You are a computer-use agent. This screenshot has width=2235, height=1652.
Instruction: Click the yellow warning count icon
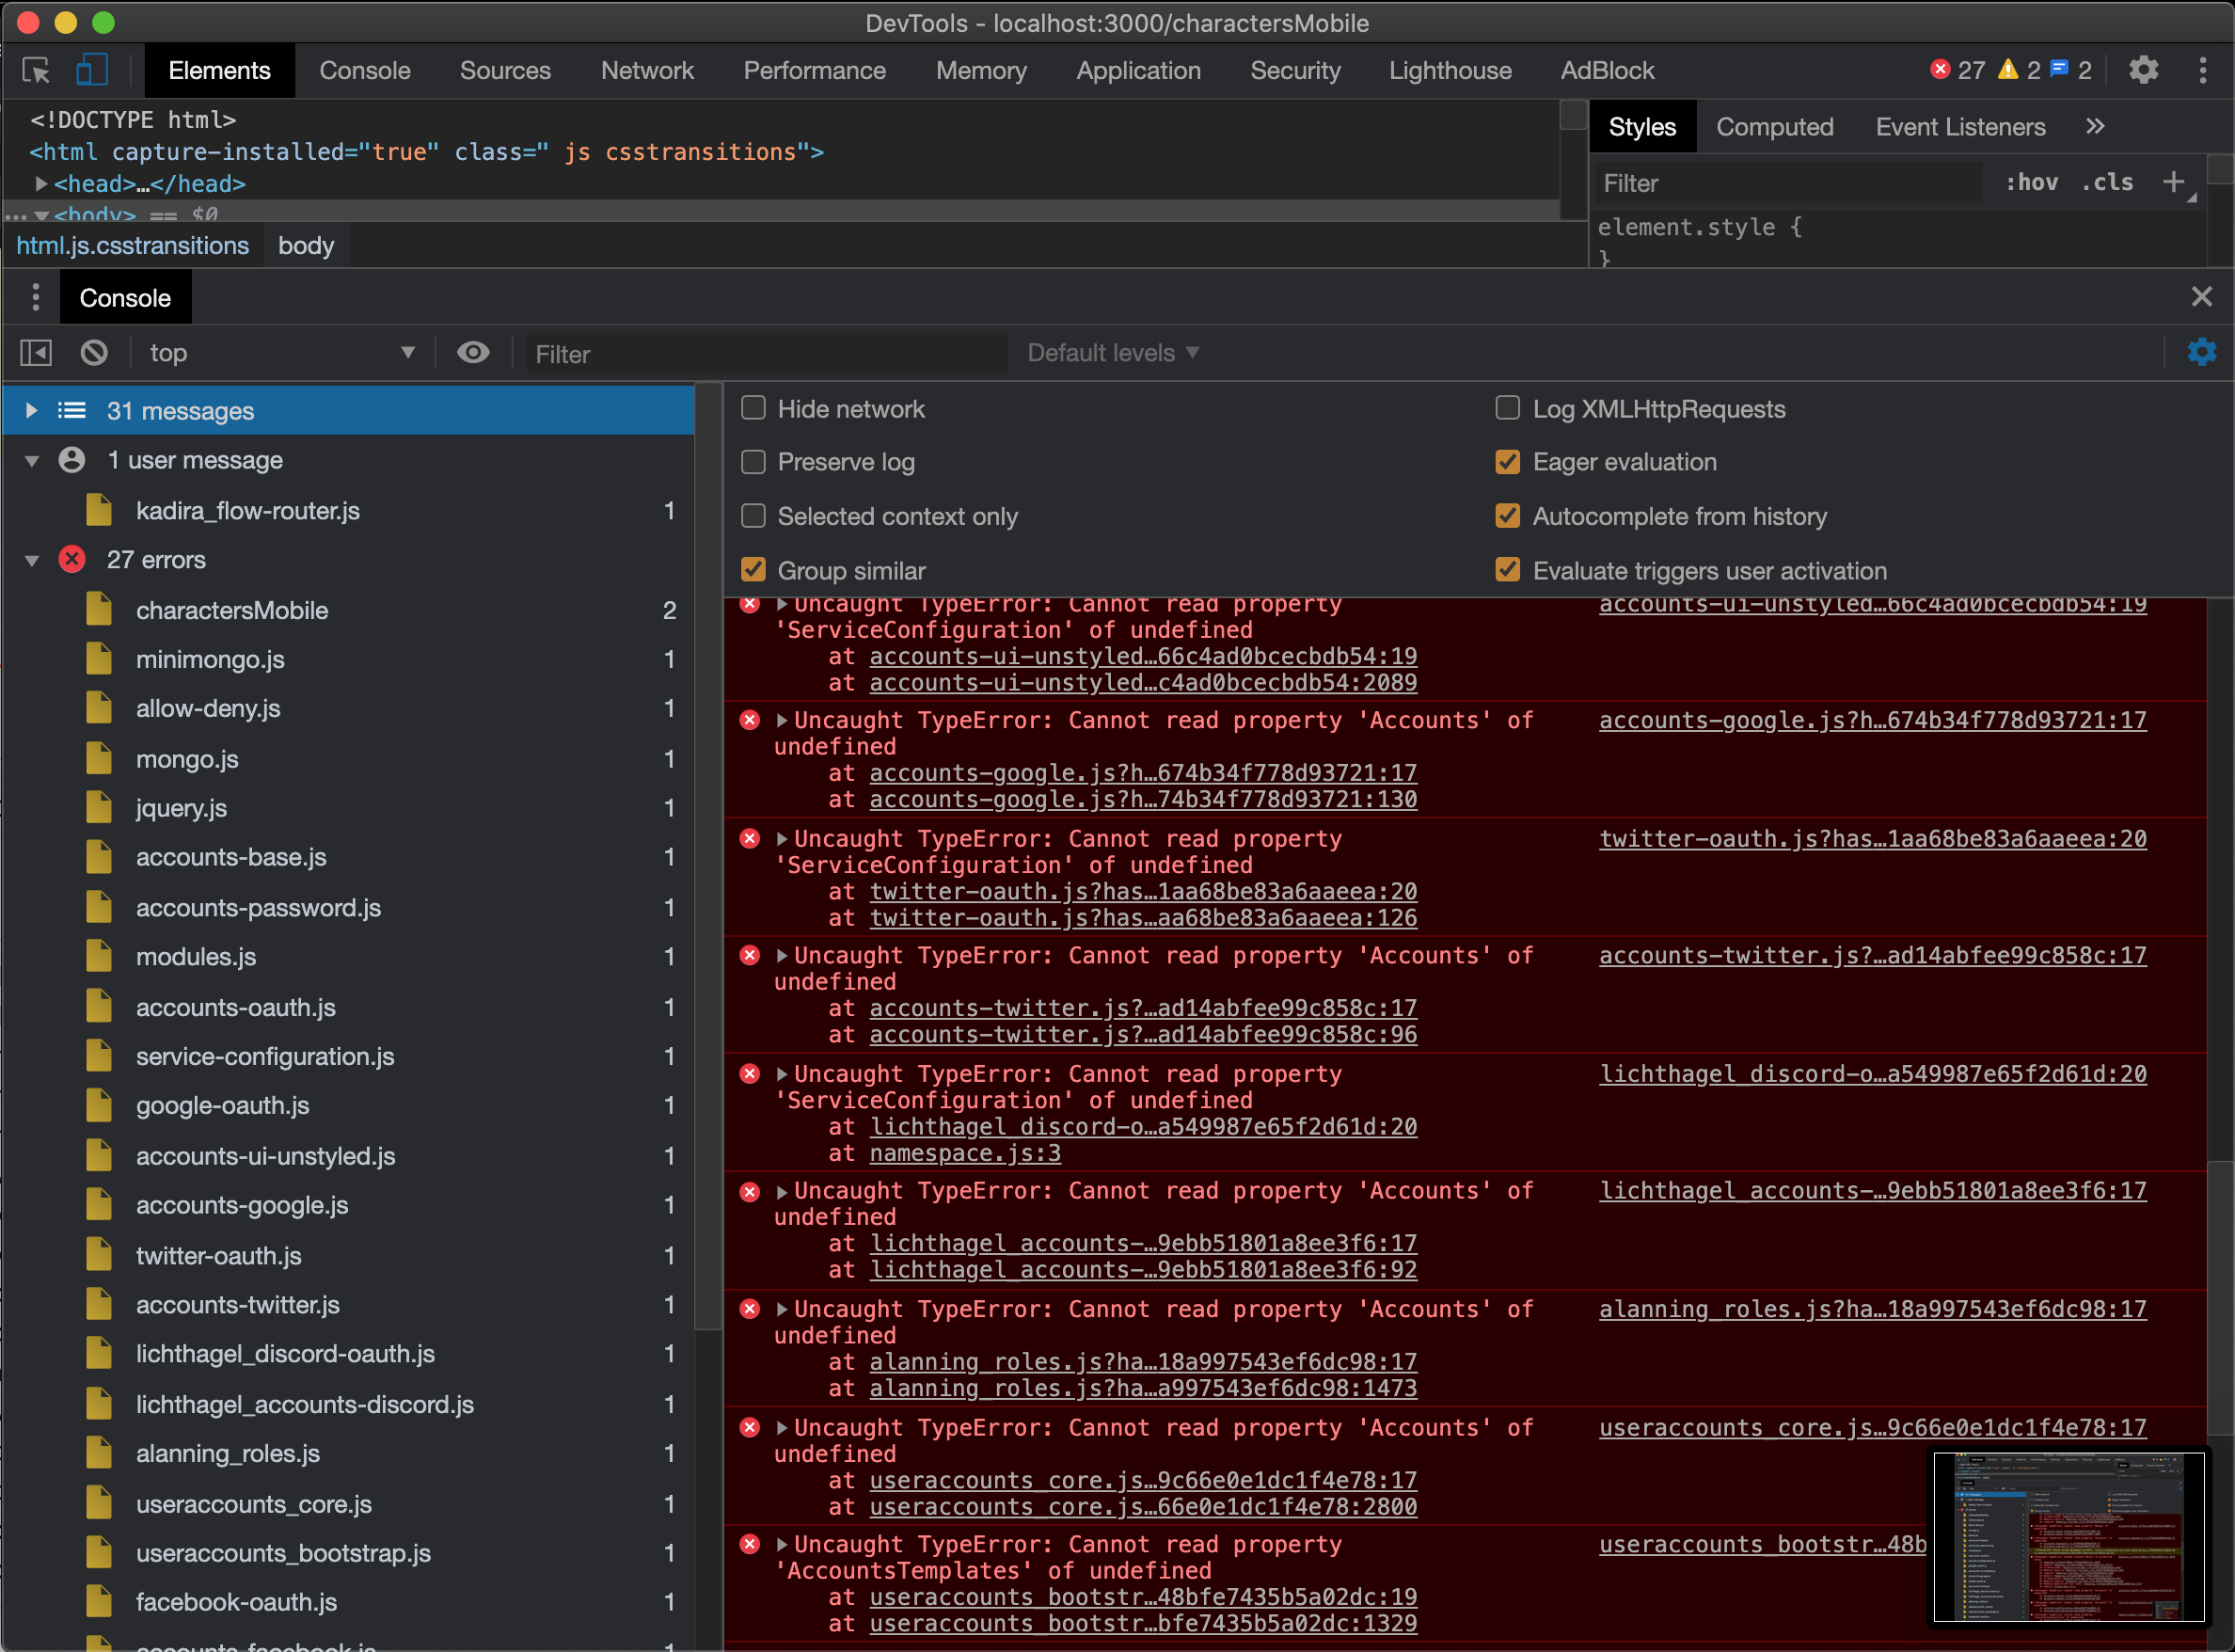[x=2007, y=69]
